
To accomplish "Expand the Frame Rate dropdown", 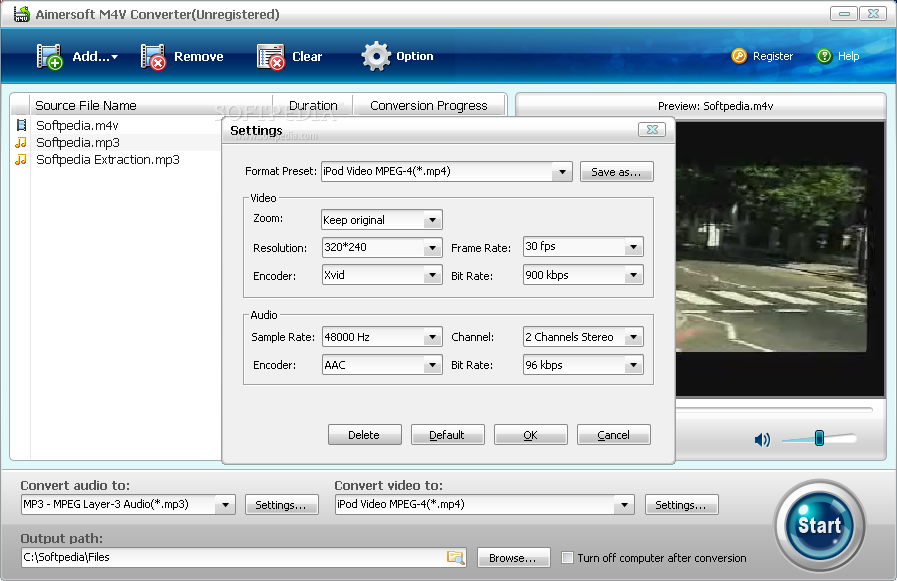I will point(633,247).
